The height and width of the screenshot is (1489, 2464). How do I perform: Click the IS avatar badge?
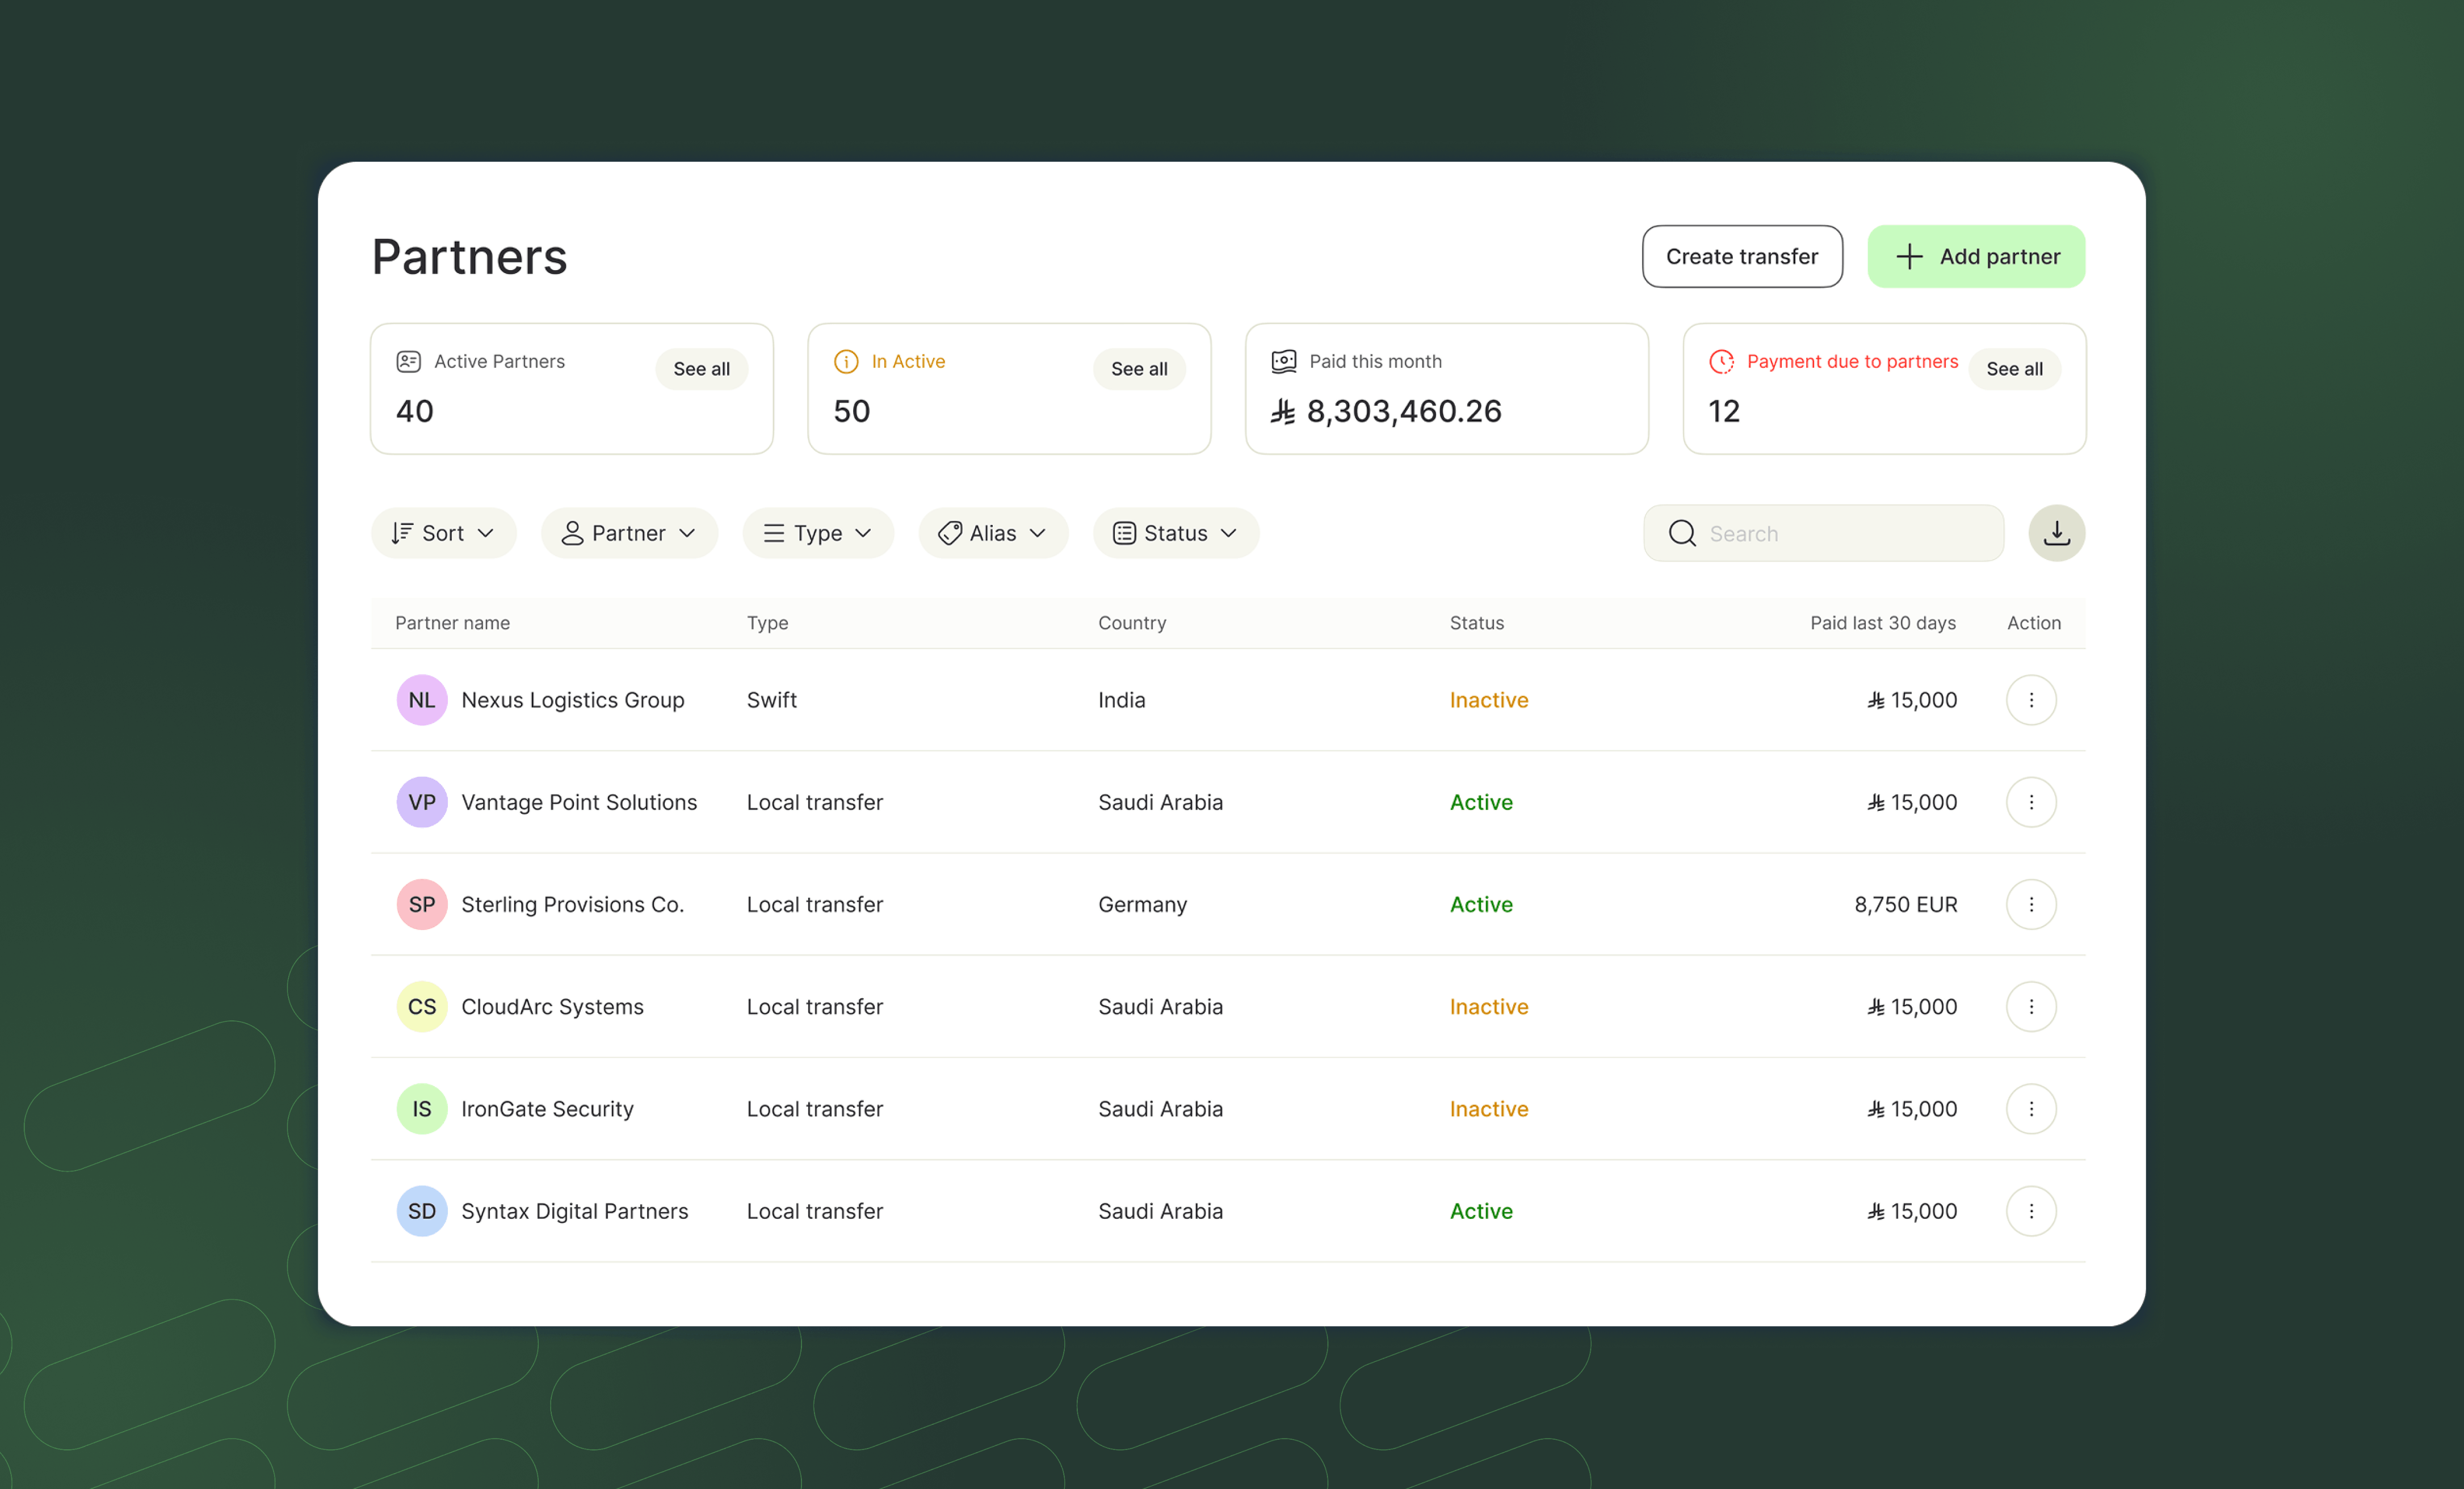pos(422,1108)
